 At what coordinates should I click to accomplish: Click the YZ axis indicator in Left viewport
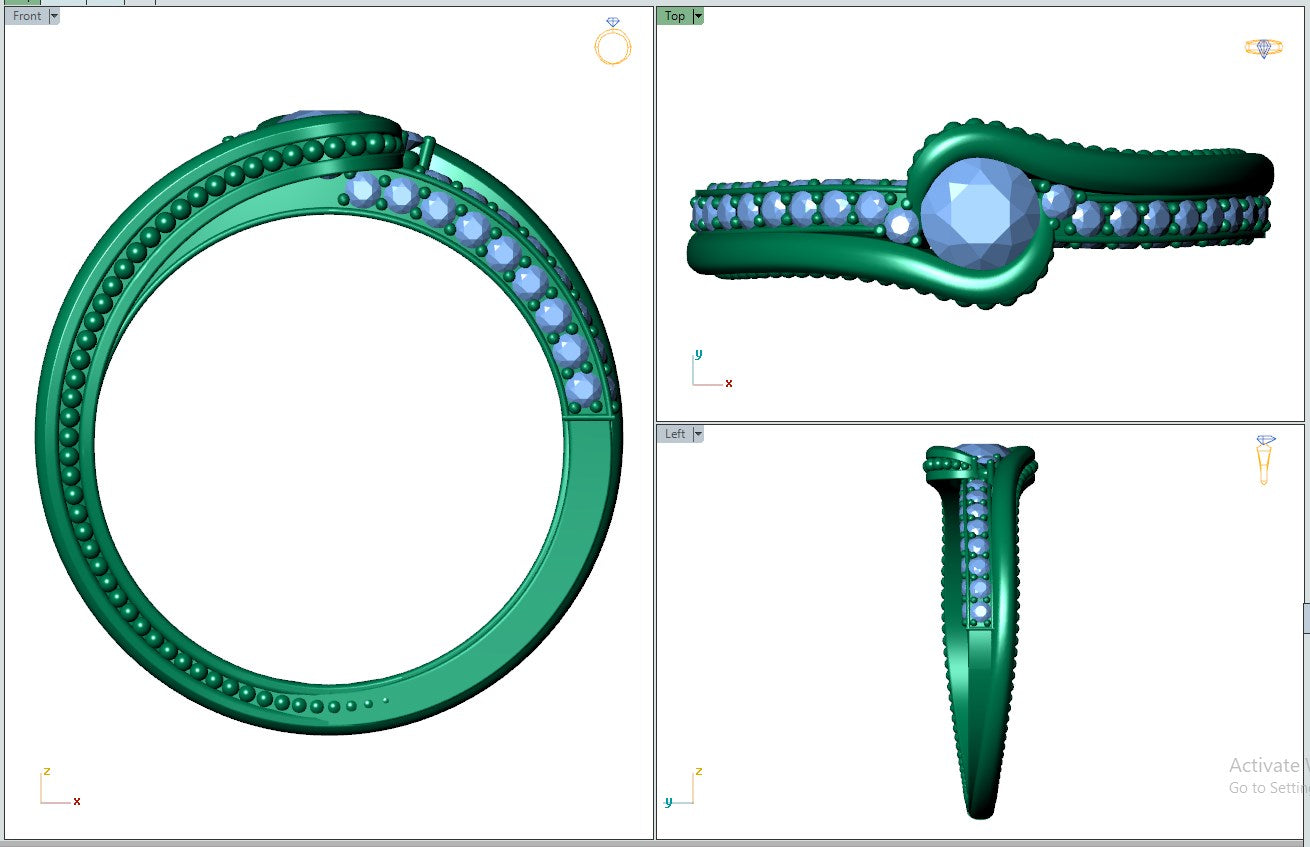[x=682, y=788]
